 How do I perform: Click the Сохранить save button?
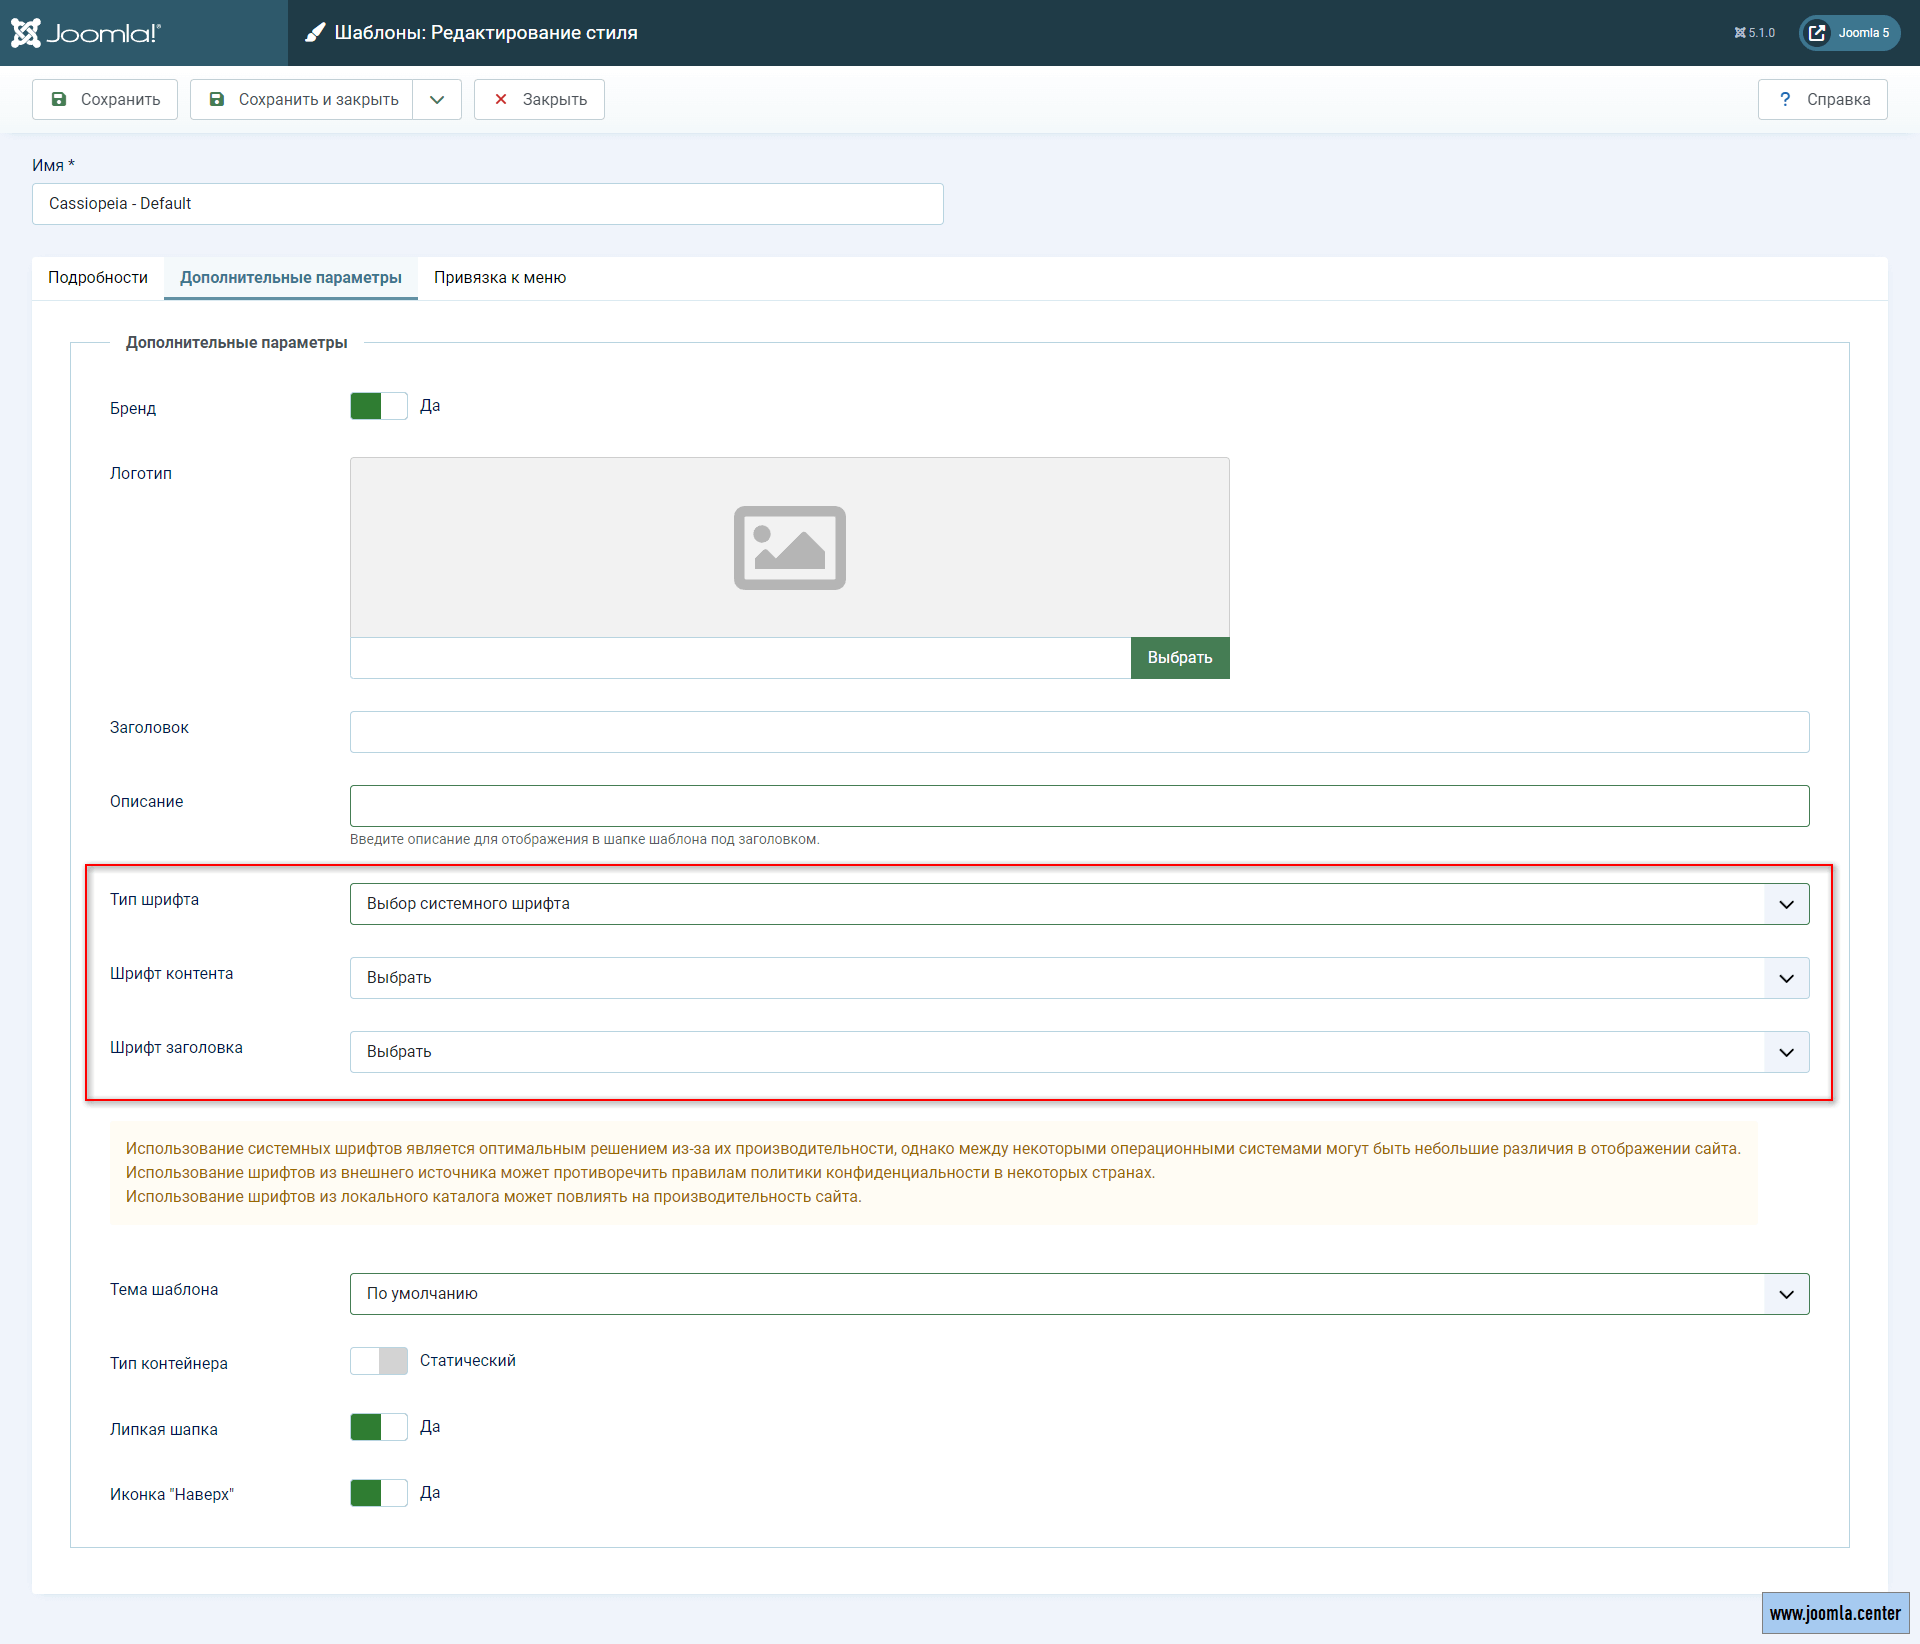click(105, 99)
